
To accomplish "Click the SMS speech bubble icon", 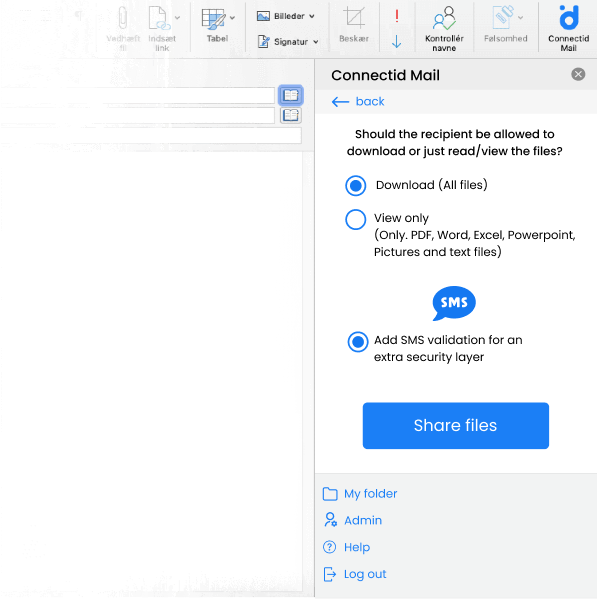I will pyautogui.click(x=454, y=303).
